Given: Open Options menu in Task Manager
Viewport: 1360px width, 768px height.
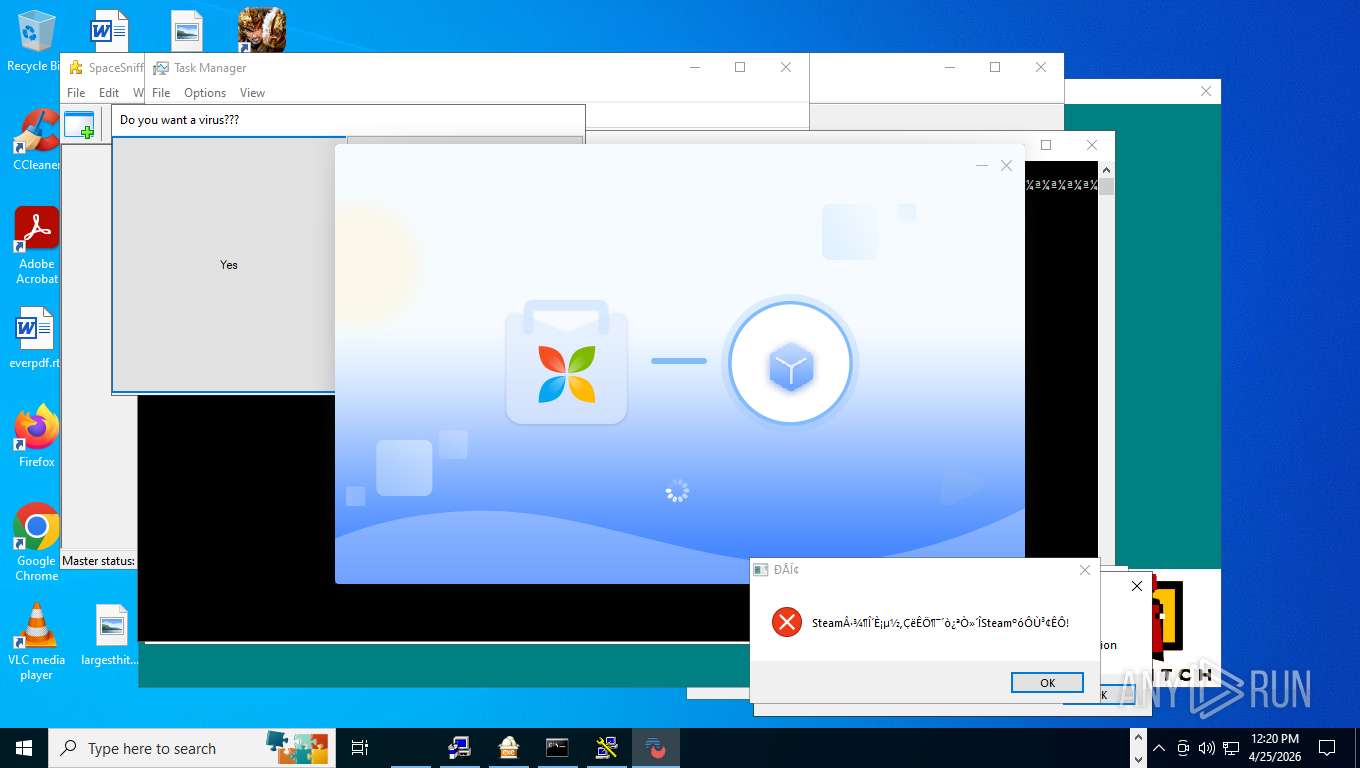Looking at the screenshot, I should coord(205,93).
